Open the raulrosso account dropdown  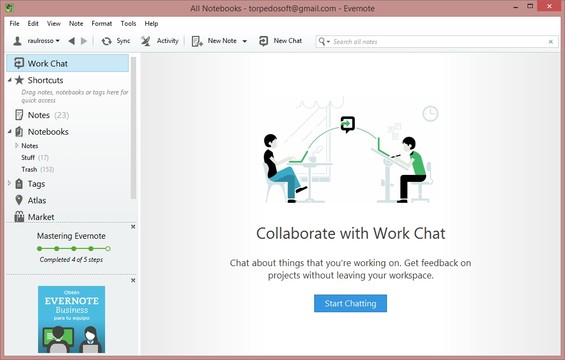pos(43,41)
